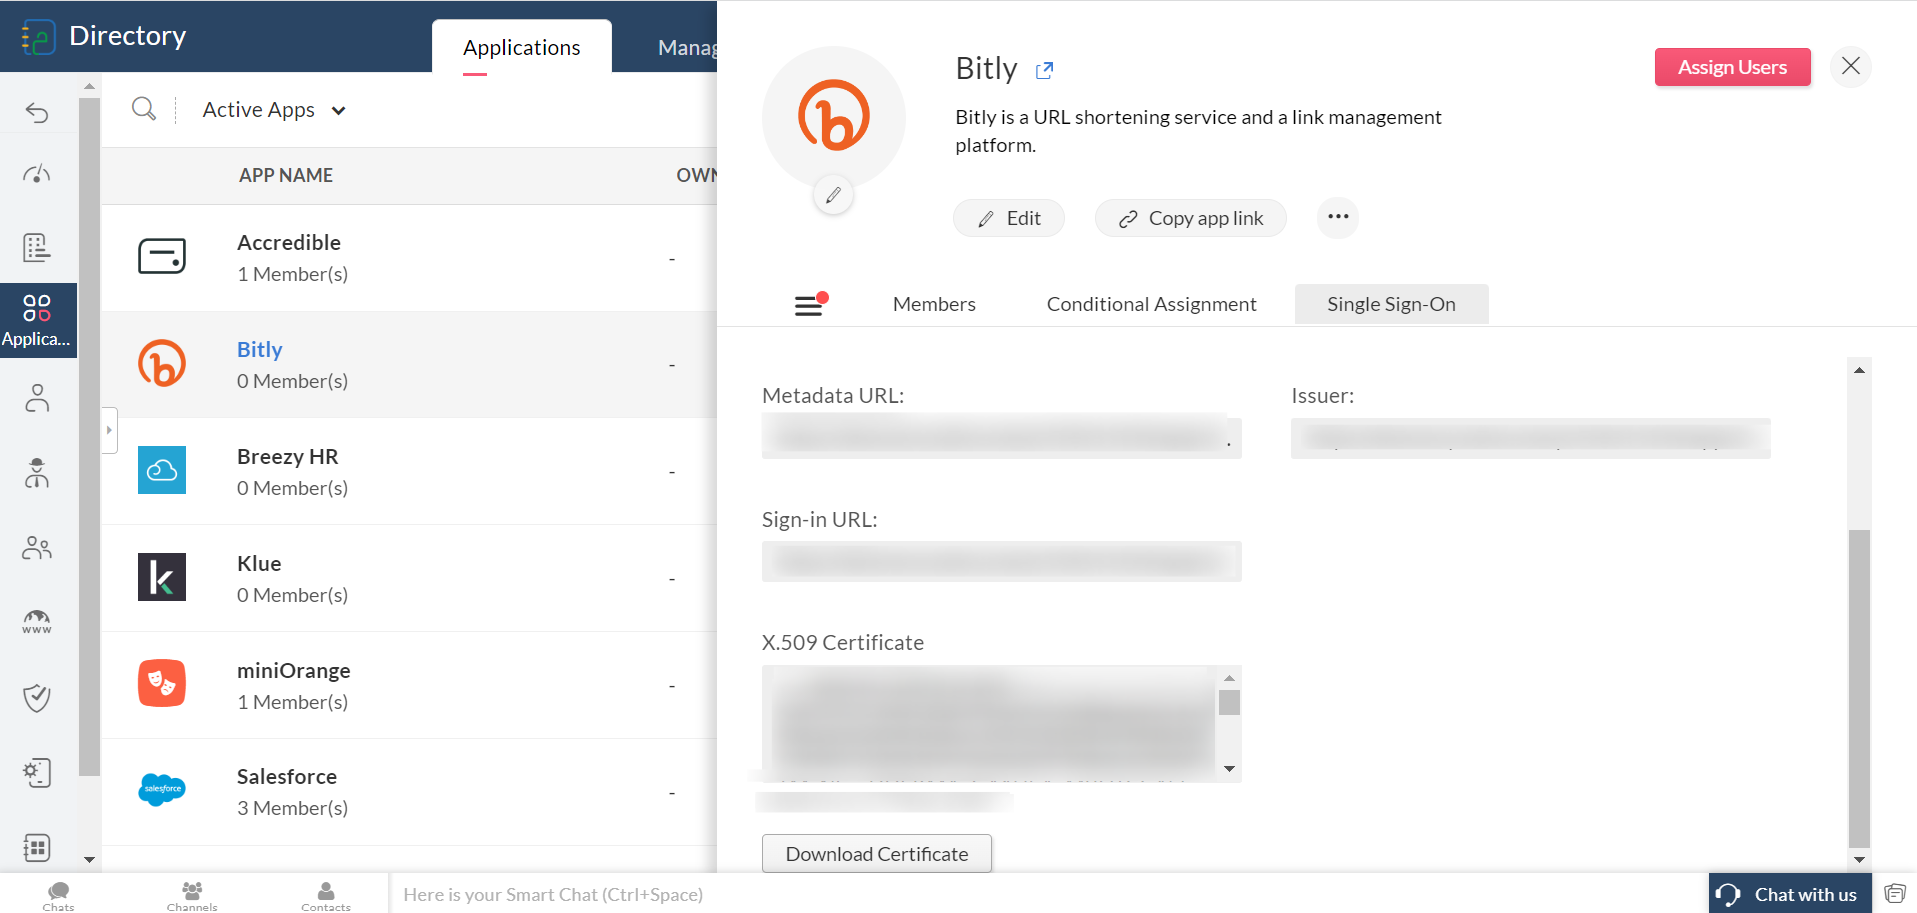Select the Breezy HR app row
Image resolution: width=1917 pixels, height=913 pixels.
[x=409, y=472]
